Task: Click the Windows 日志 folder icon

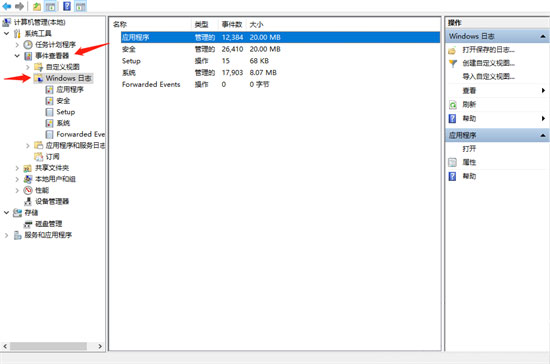Action: 39,78
